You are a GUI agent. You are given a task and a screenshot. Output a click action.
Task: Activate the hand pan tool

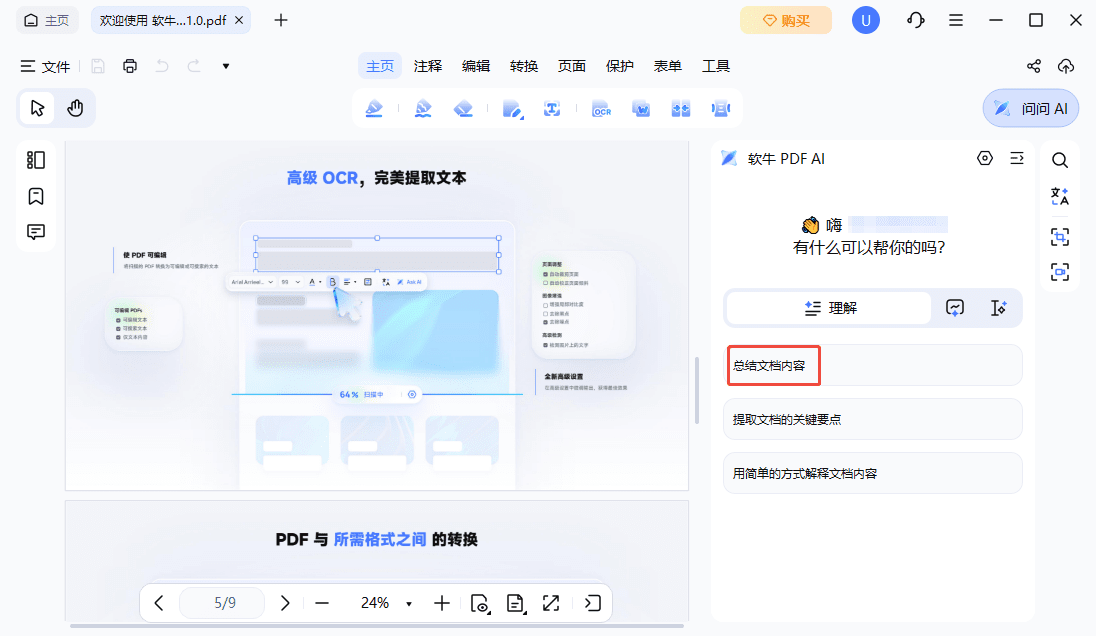[75, 108]
